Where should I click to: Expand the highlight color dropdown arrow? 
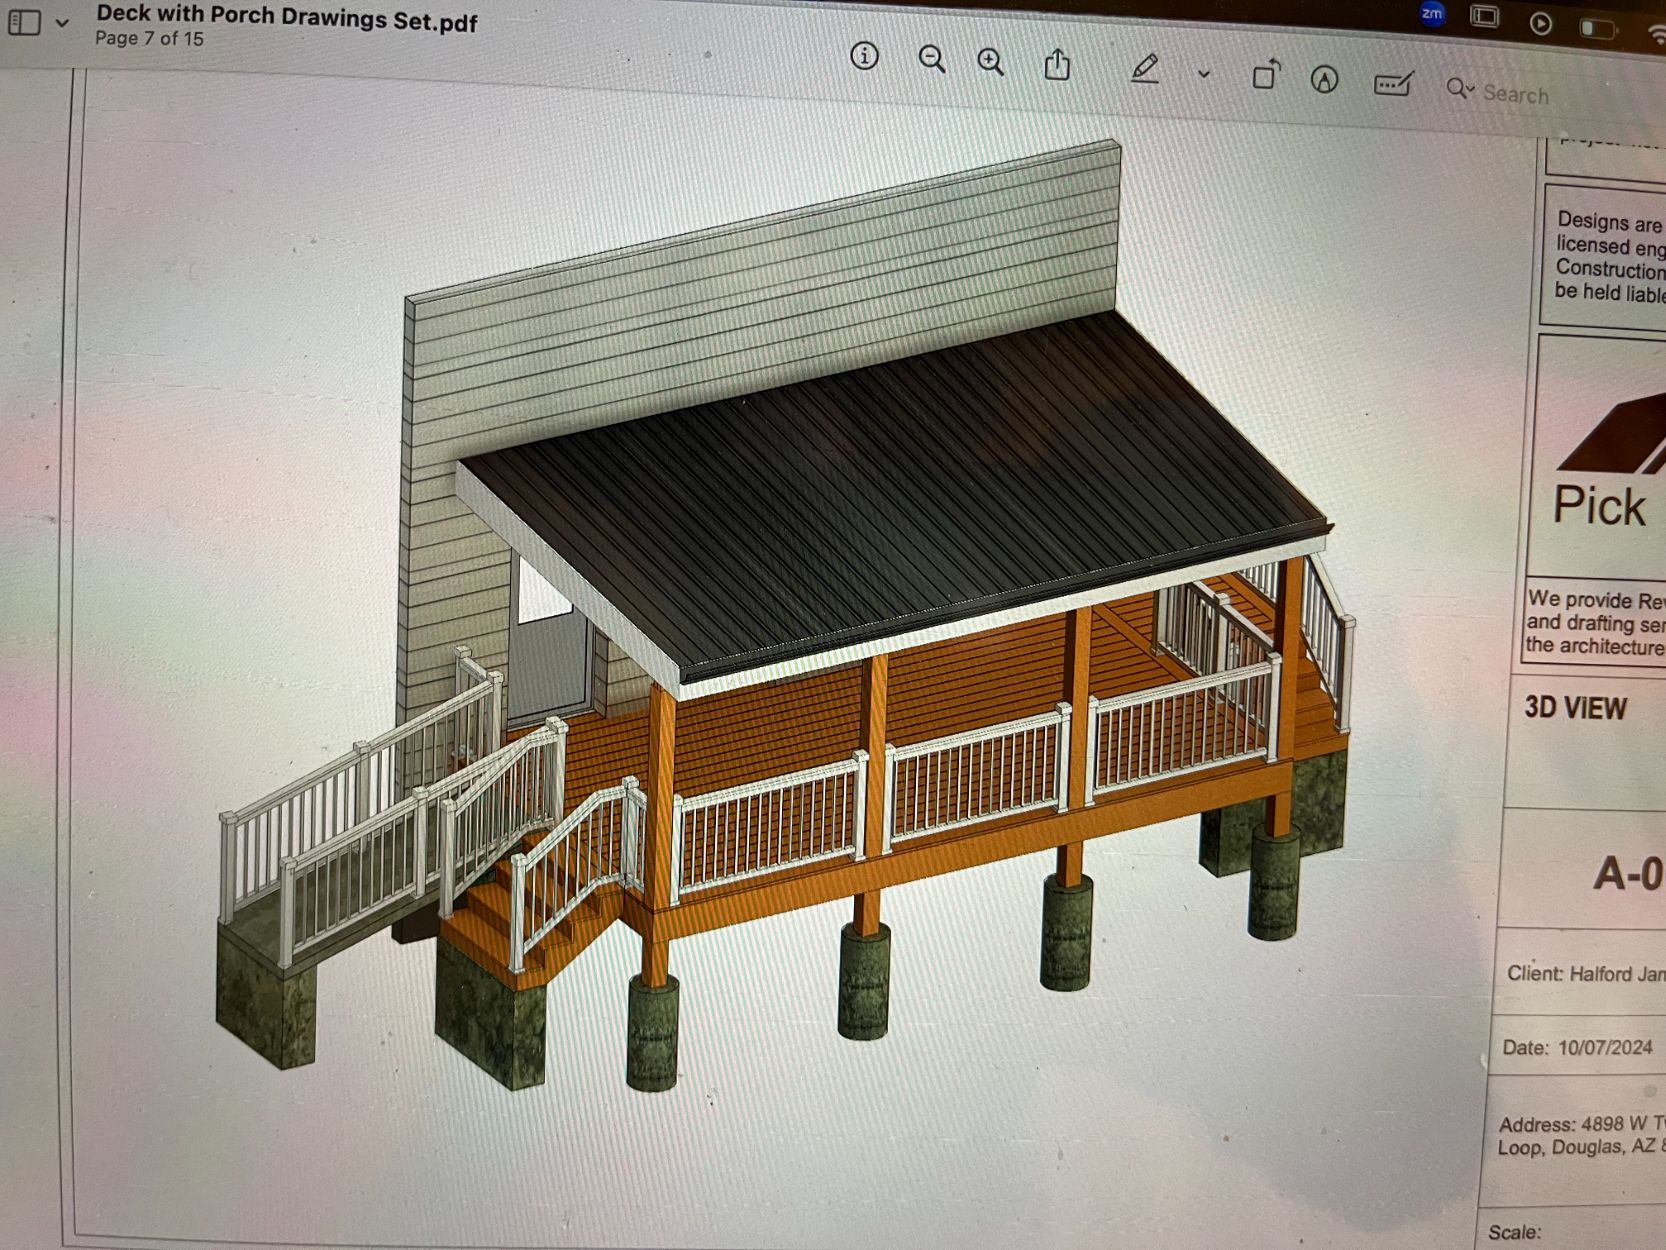tap(1204, 74)
